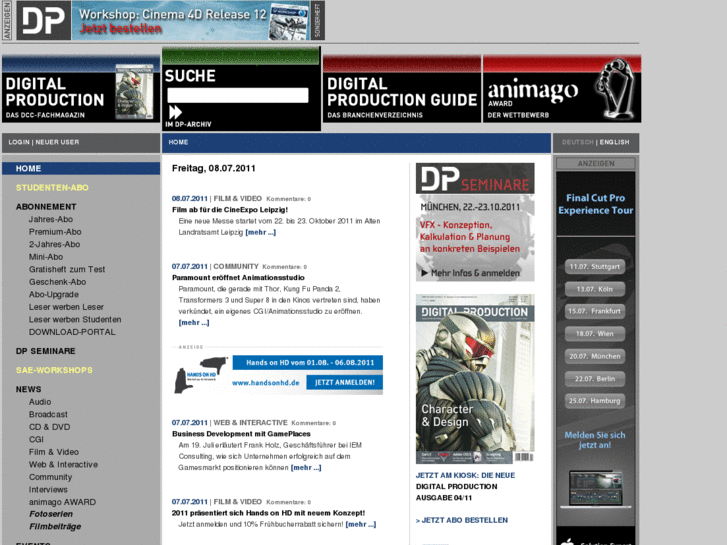
Task: Click mehr link of CineExpo Leipzig article
Action: tap(260, 232)
